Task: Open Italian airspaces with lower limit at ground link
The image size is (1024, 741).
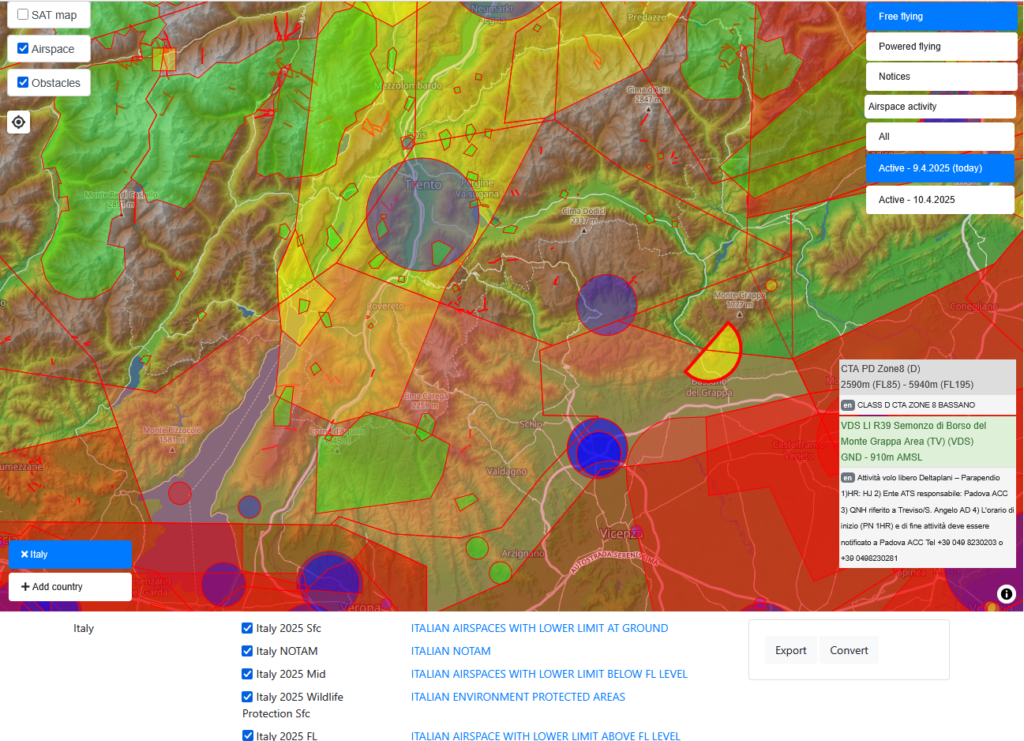Action: click(x=539, y=628)
